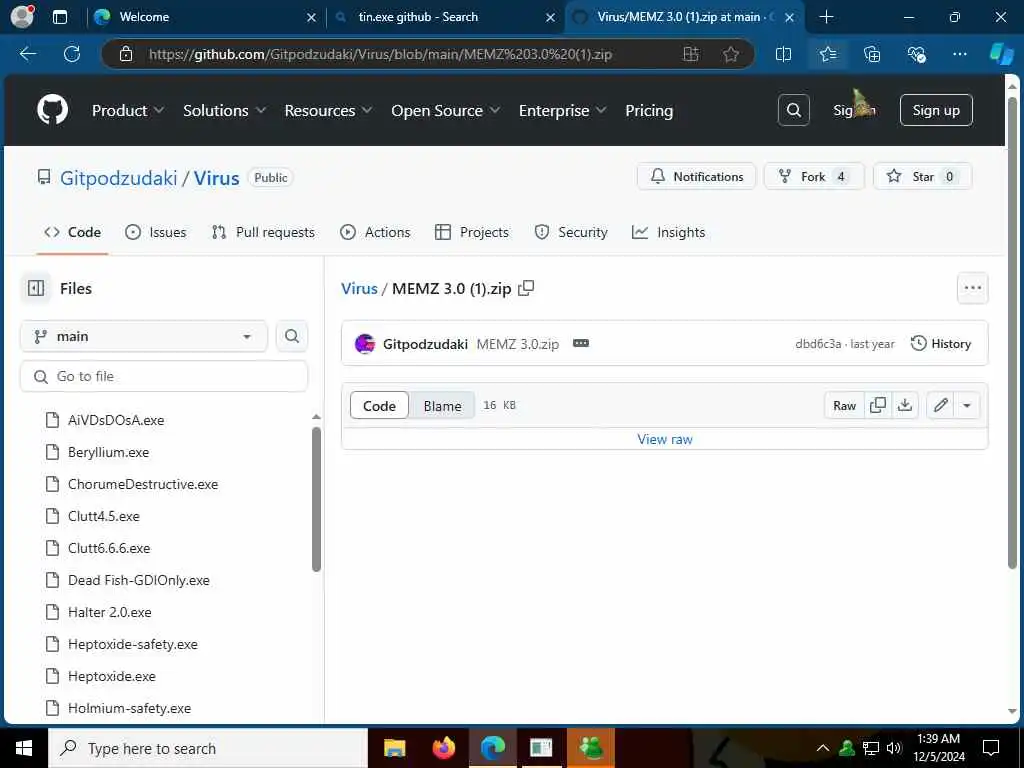Viewport: 1024px width, 768px height.
Task: Click the file options three-dot menu
Action: click(x=972, y=288)
